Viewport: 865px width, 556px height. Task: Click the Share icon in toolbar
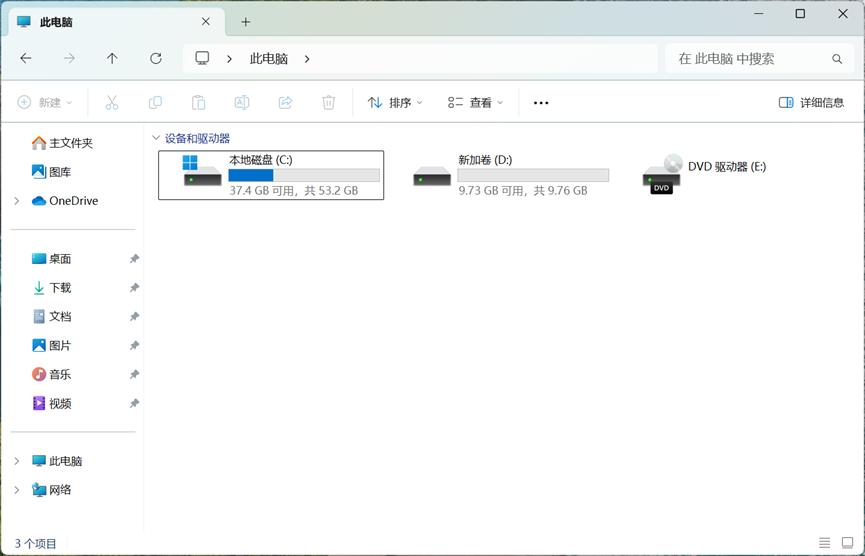coord(285,102)
